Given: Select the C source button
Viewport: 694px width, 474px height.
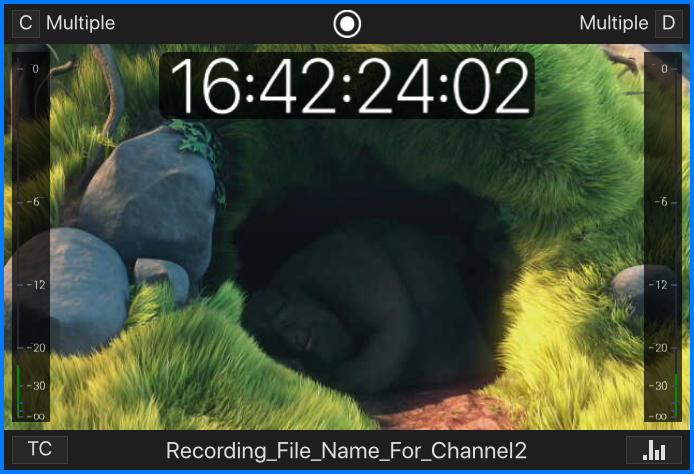Looking at the screenshot, I should point(26,23).
